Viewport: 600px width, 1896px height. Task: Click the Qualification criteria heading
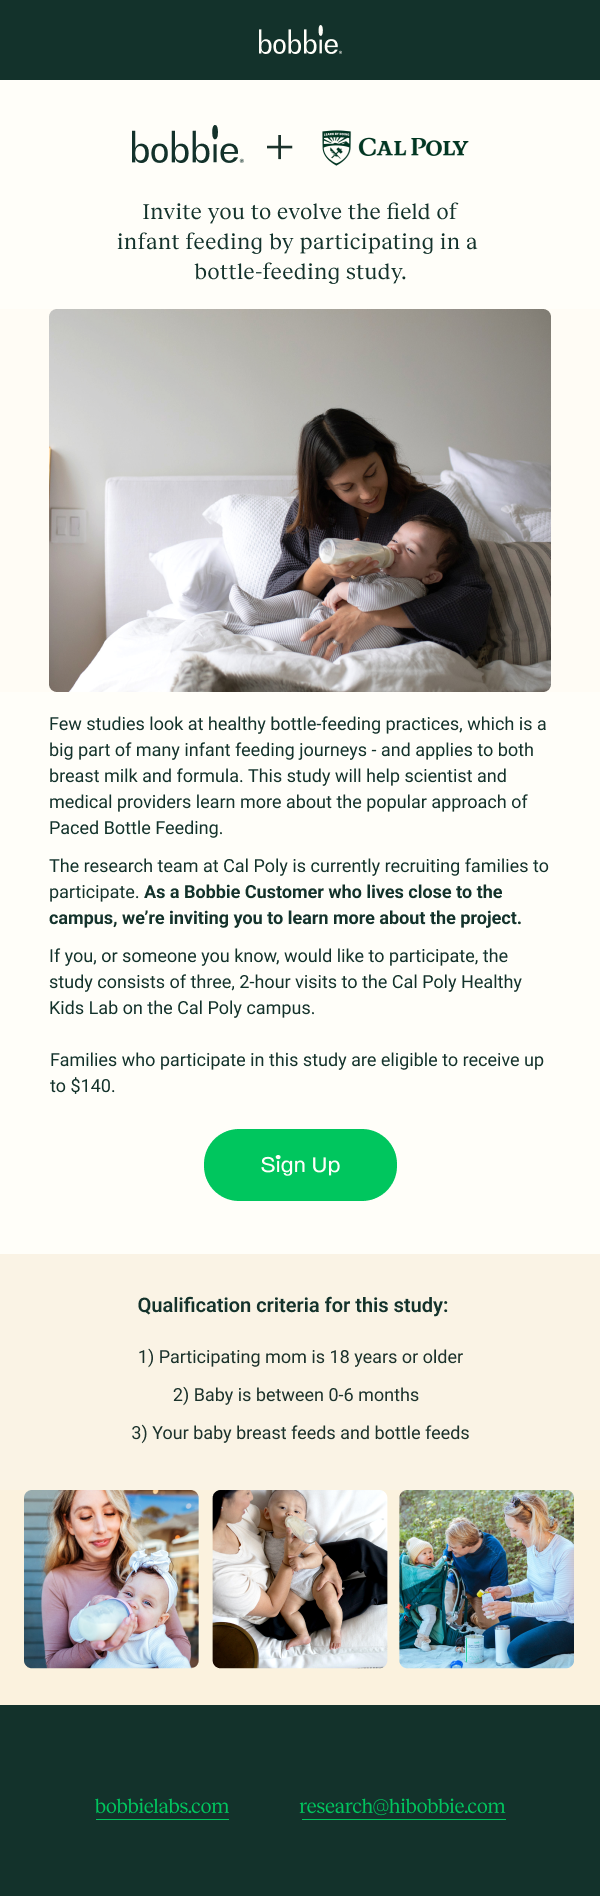293,1305
